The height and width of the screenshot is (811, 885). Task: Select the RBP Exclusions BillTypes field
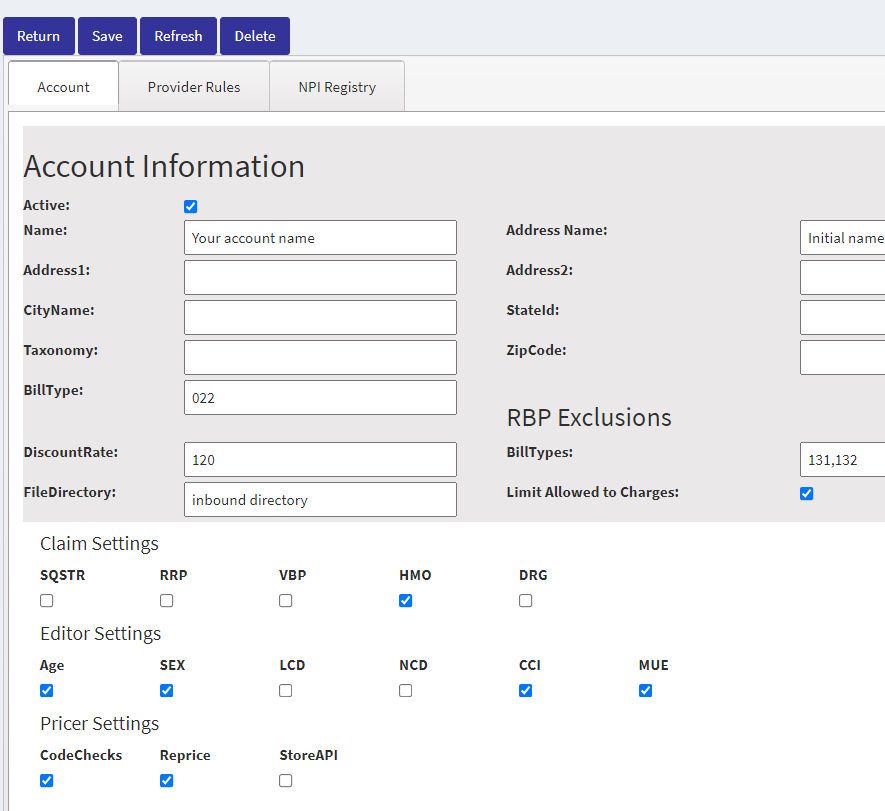(841, 460)
